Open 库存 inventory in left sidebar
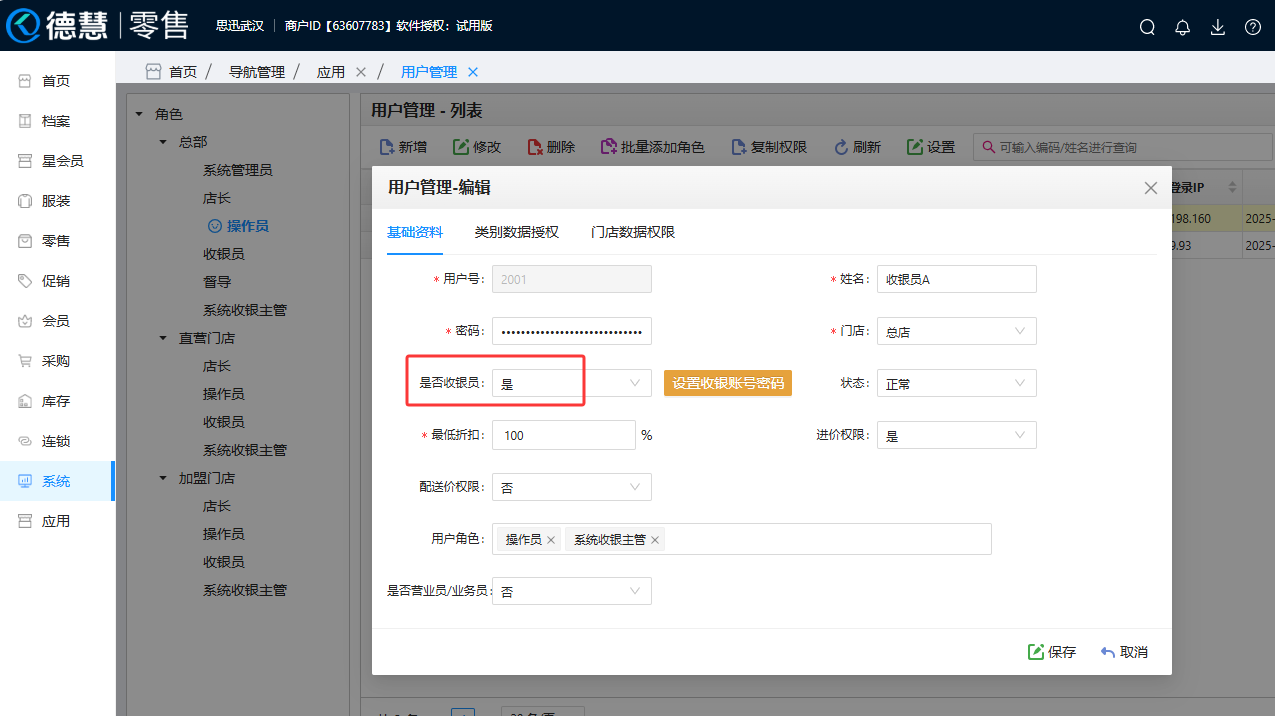The image size is (1275, 716). click(56, 401)
